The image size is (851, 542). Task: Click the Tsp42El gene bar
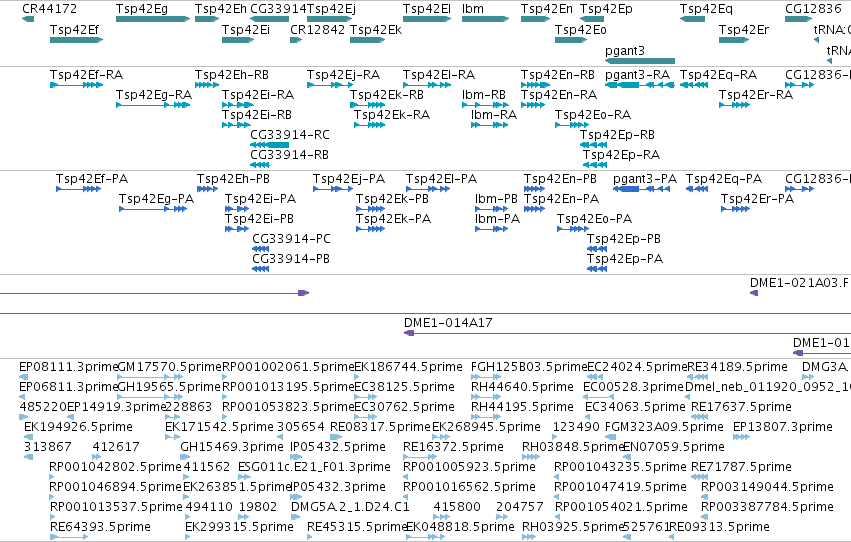pyautogui.click(x=427, y=19)
